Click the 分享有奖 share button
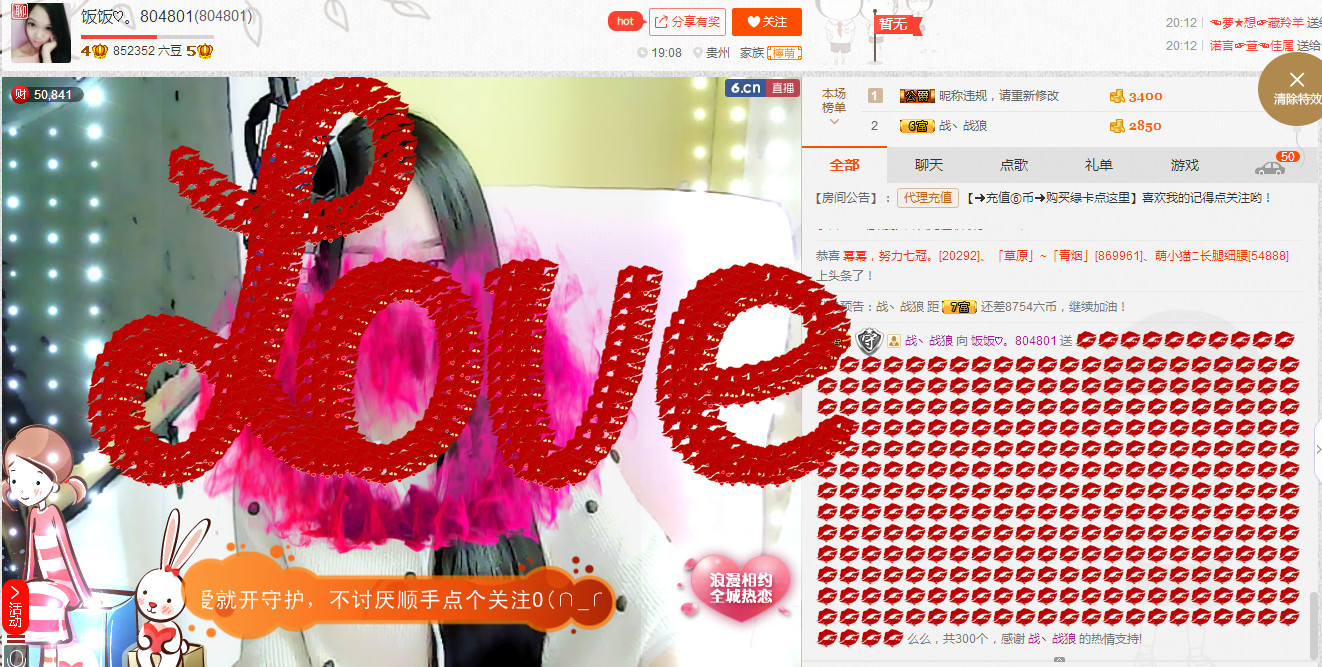This screenshot has width=1322, height=667. click(x=687, y=21)
